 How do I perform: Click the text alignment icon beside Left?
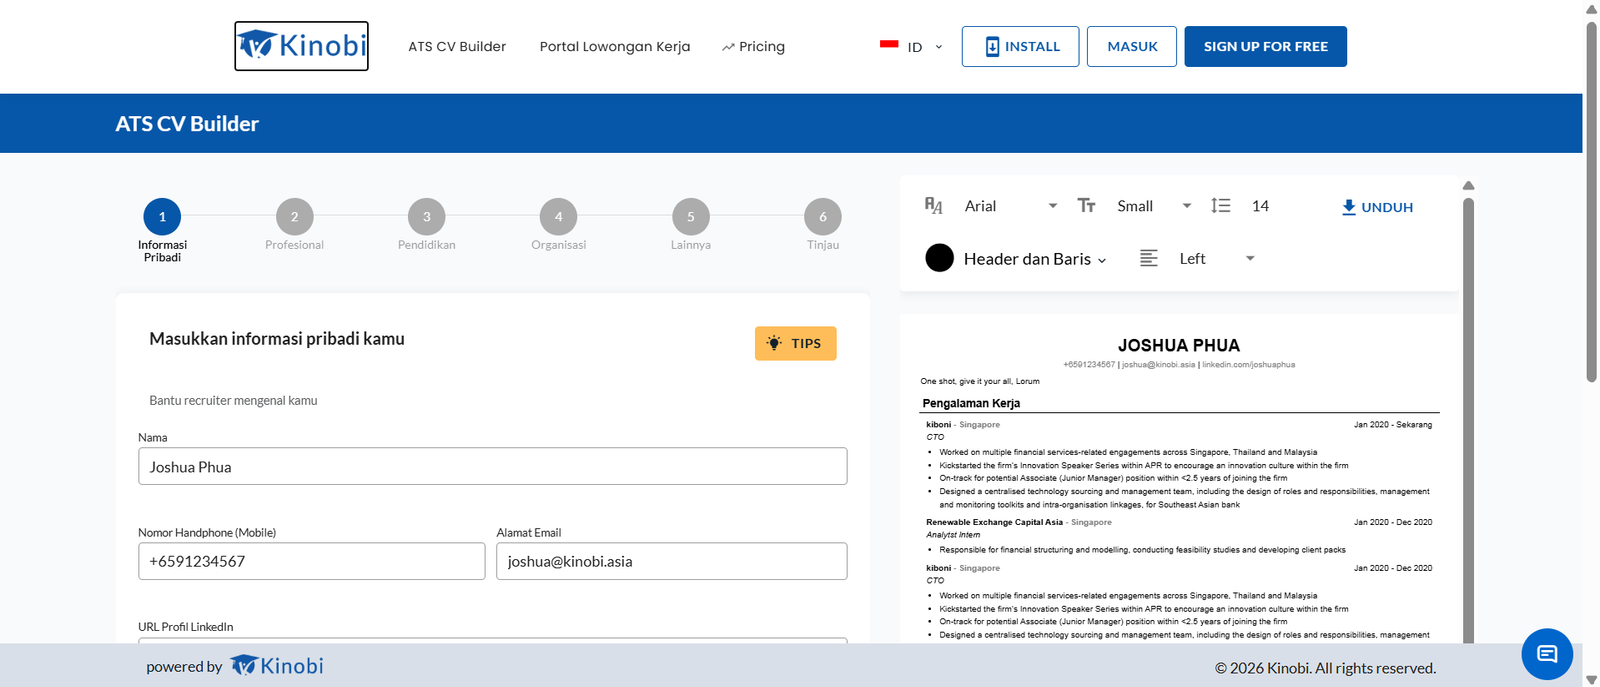click(1149, 259)
